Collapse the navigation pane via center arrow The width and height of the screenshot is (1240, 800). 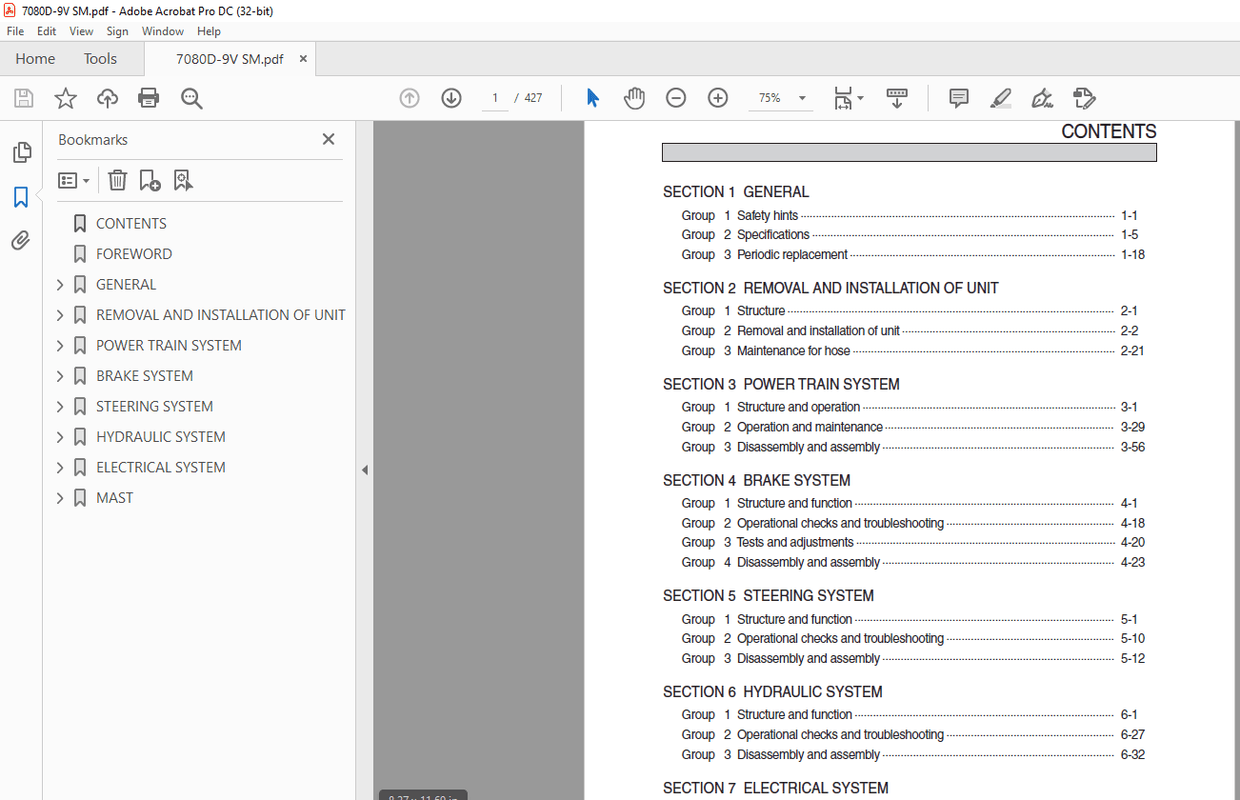[x=365, y=468]
